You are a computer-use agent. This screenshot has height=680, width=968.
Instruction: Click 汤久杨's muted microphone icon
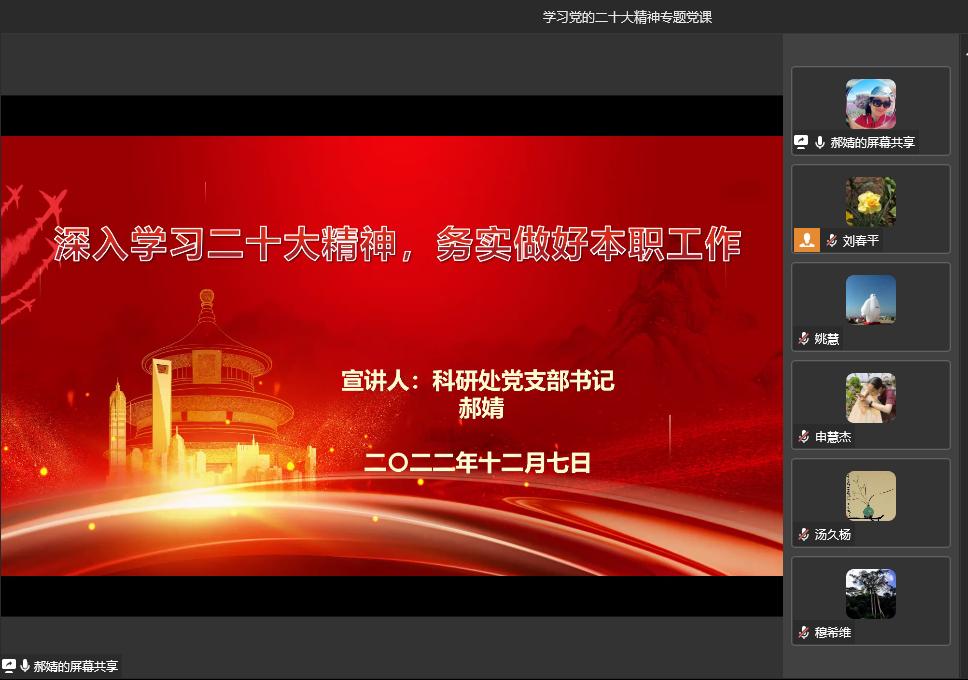point(804,535)
